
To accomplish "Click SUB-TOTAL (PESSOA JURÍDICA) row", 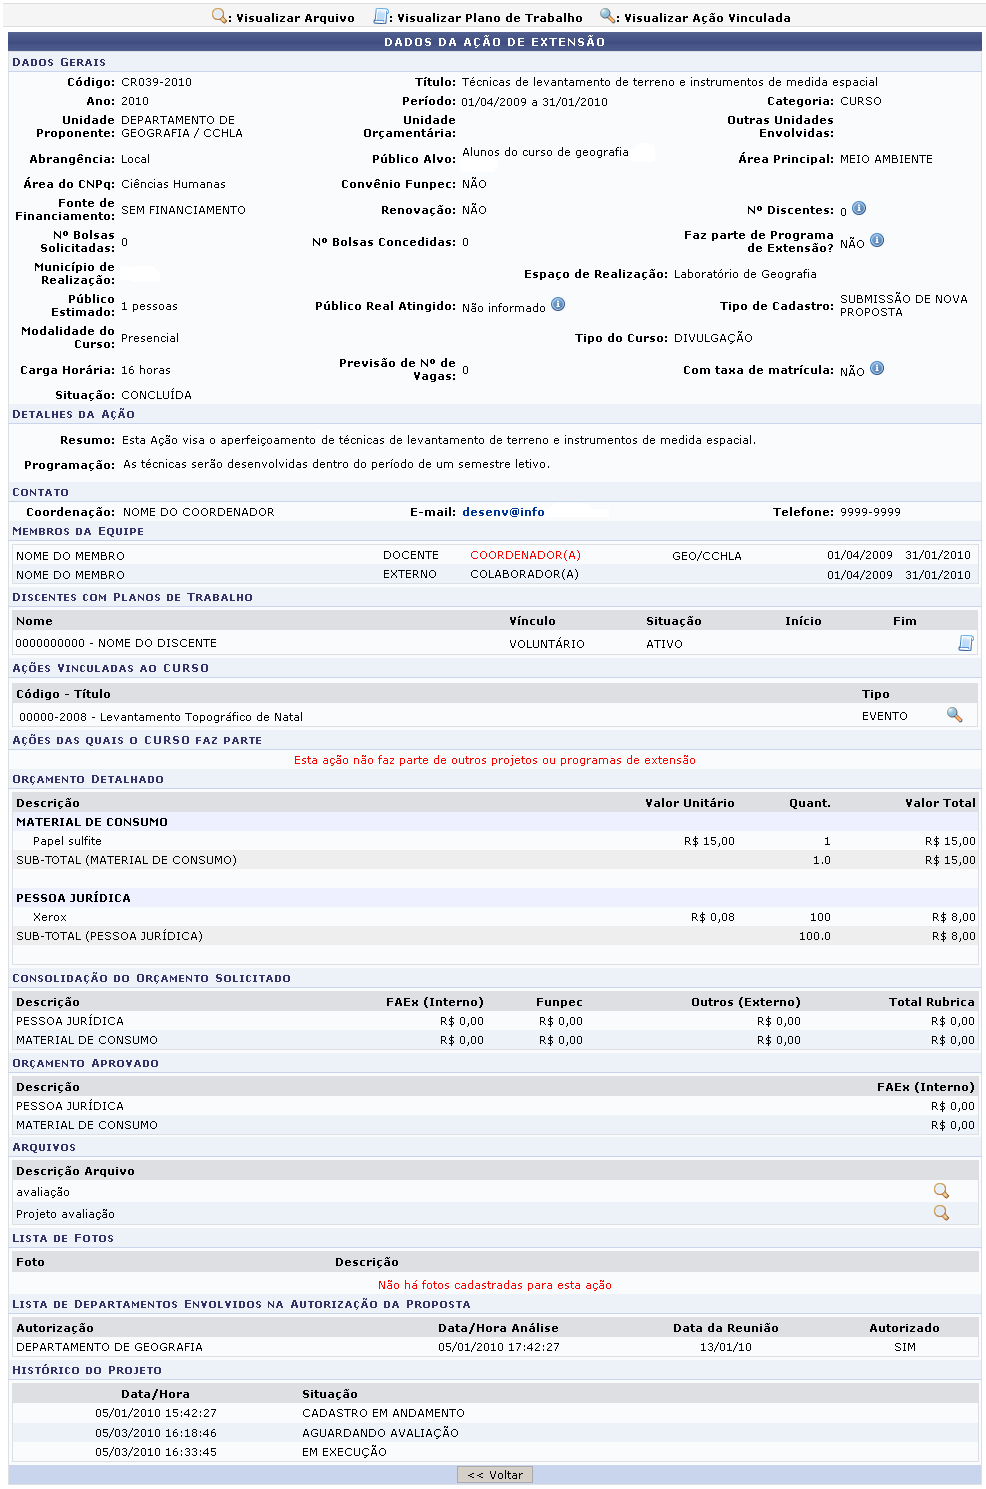I will point(495,936).
